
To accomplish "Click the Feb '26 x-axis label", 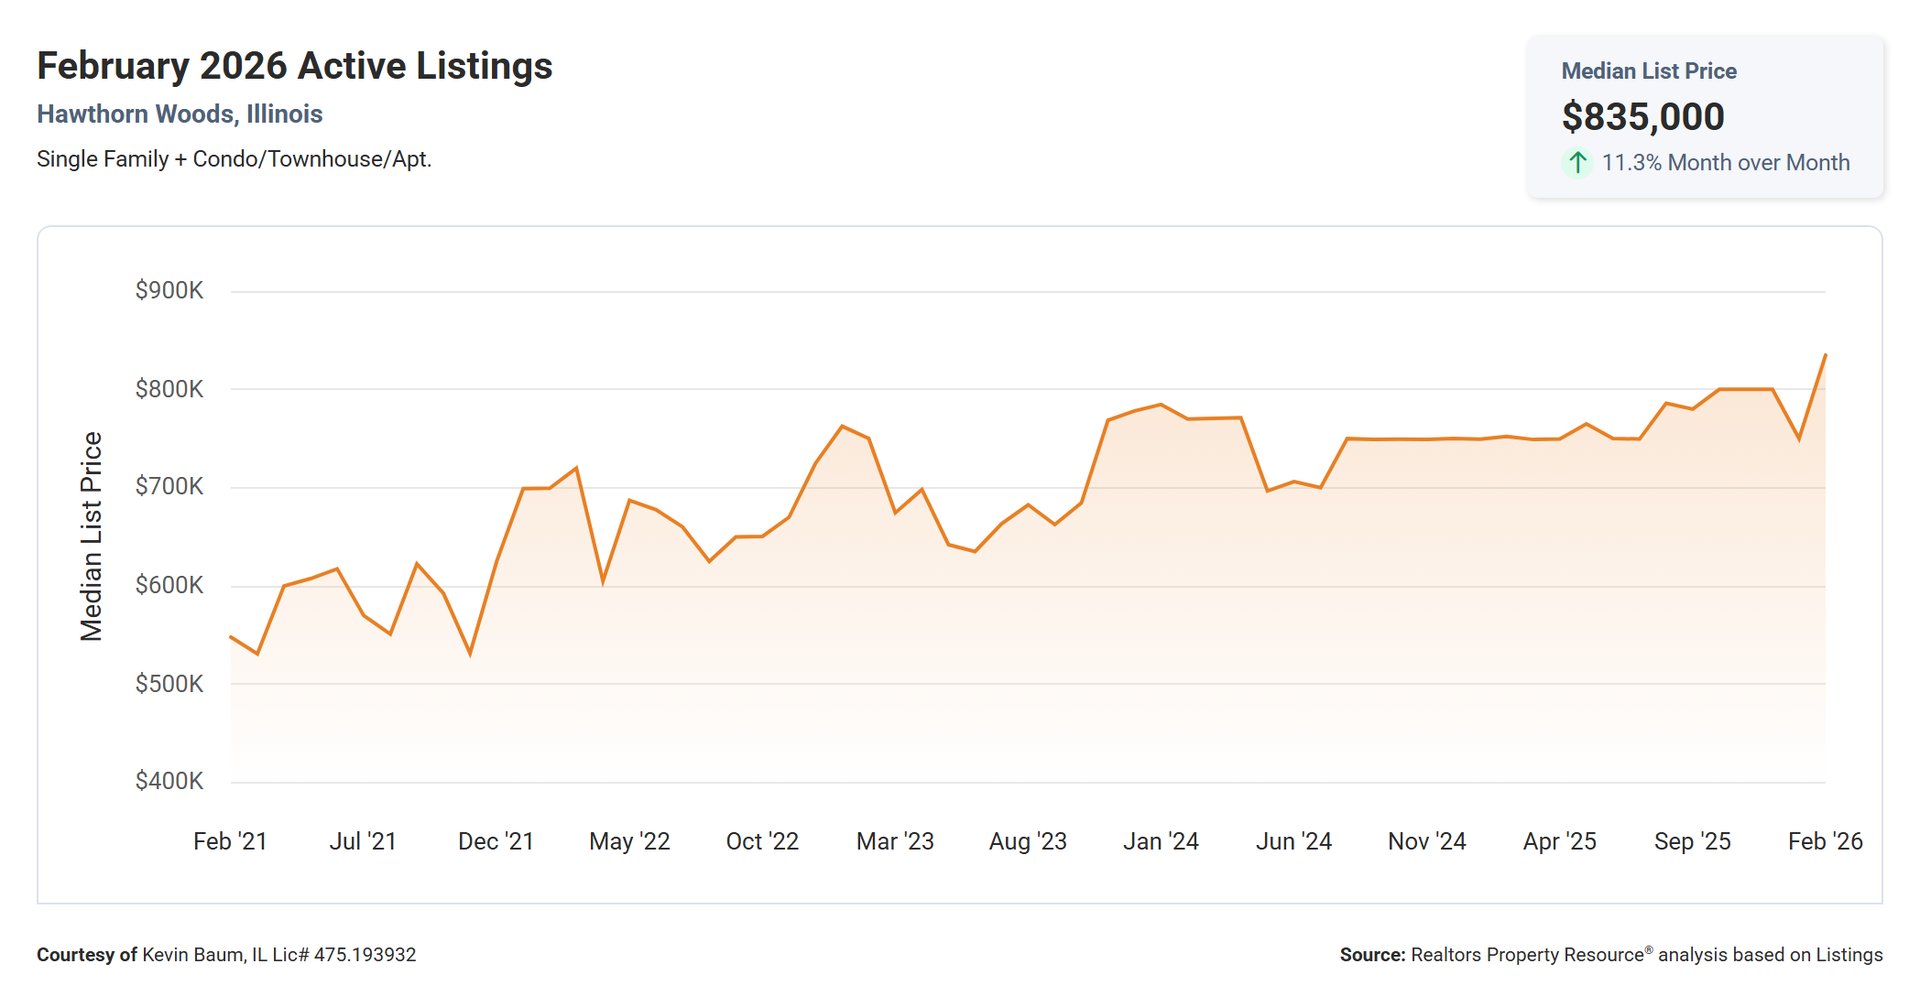I will [1824, 841].
